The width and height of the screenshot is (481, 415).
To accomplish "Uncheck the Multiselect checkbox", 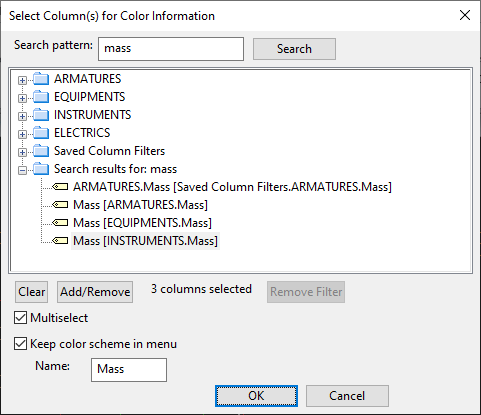I will (20, 318).
